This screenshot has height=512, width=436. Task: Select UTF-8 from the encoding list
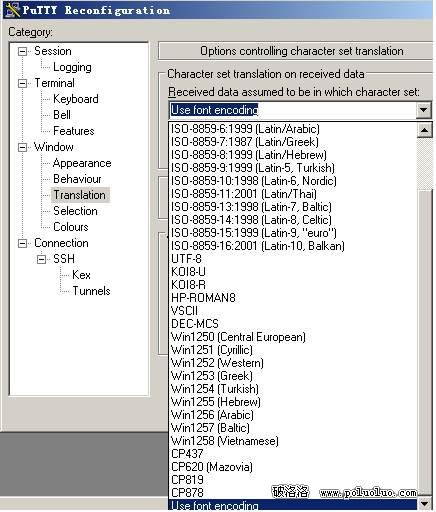(186, 259)
